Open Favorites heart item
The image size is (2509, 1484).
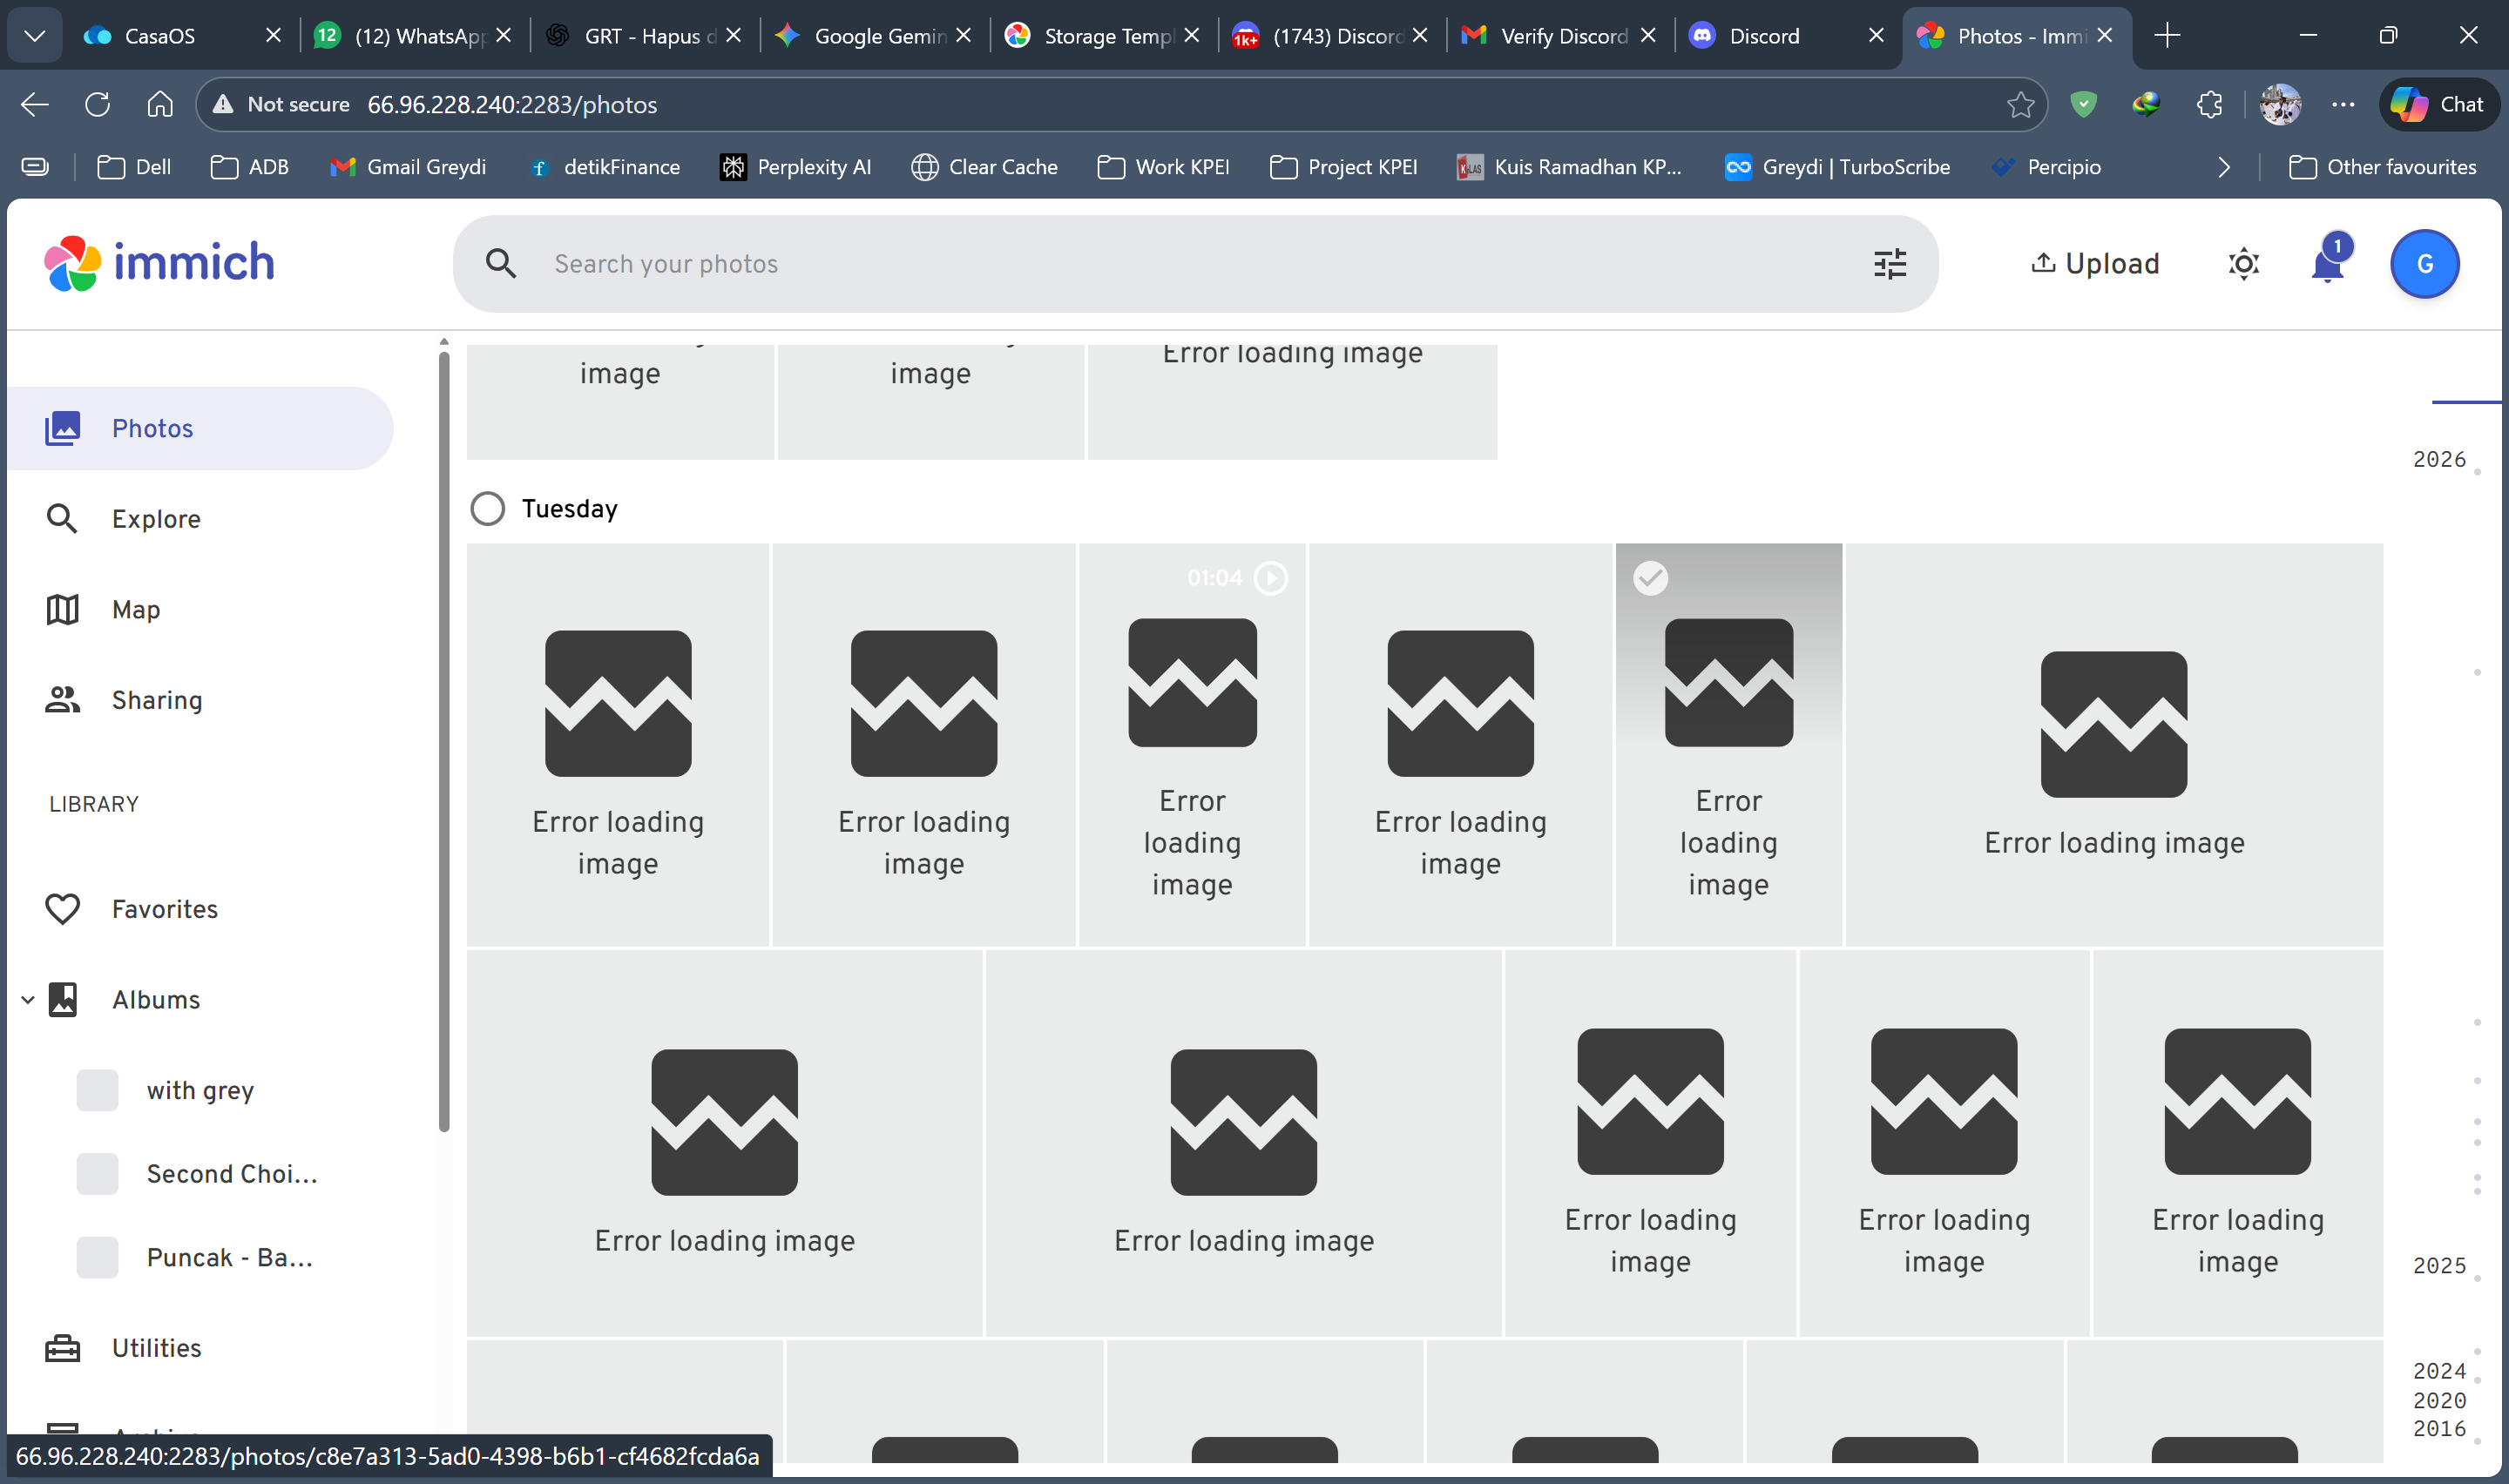pos(164,909)
